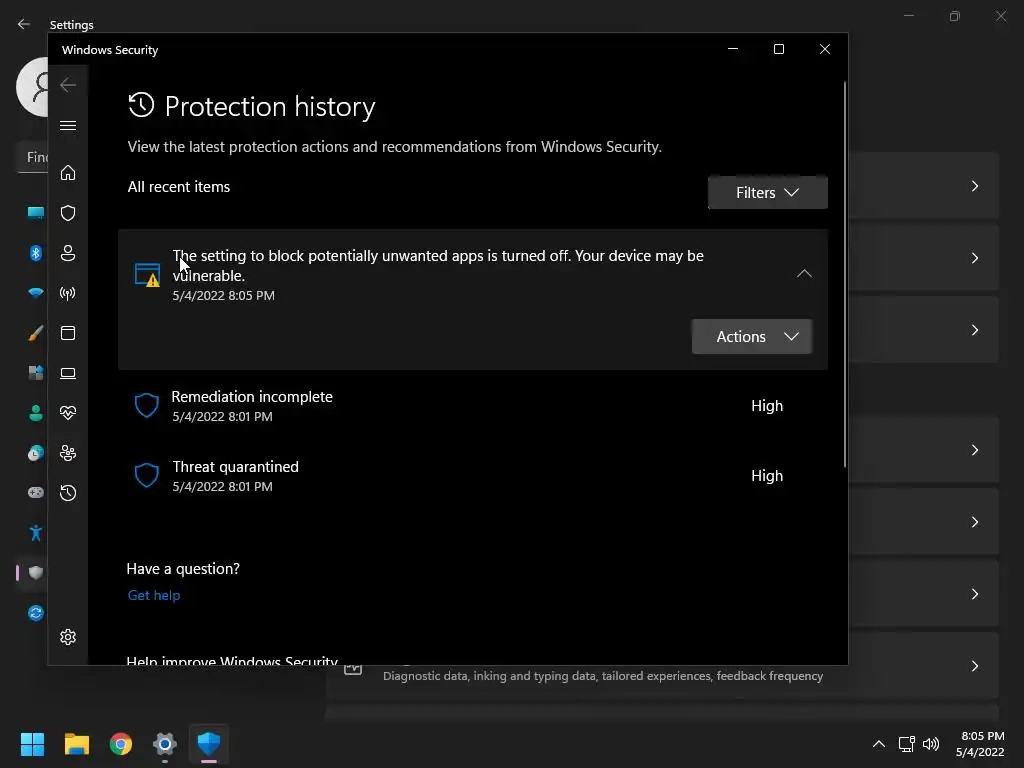Open Filters dropdown

[767, 193]
